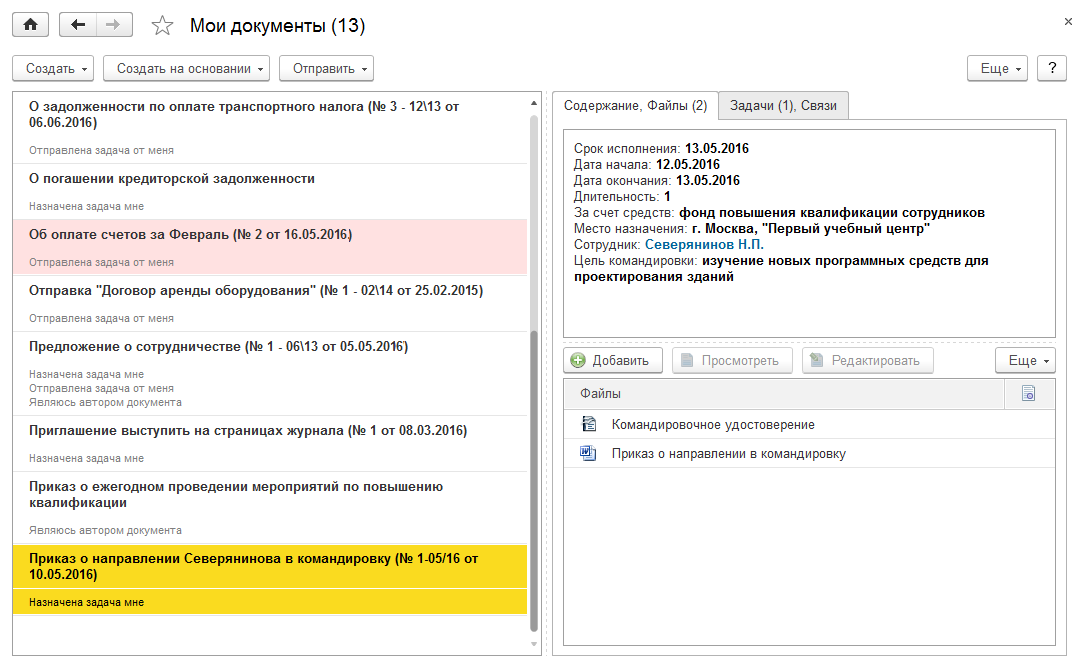1086x668 pixels.
Task: Open the files panel Еще menu
Action: point(1026,360)
